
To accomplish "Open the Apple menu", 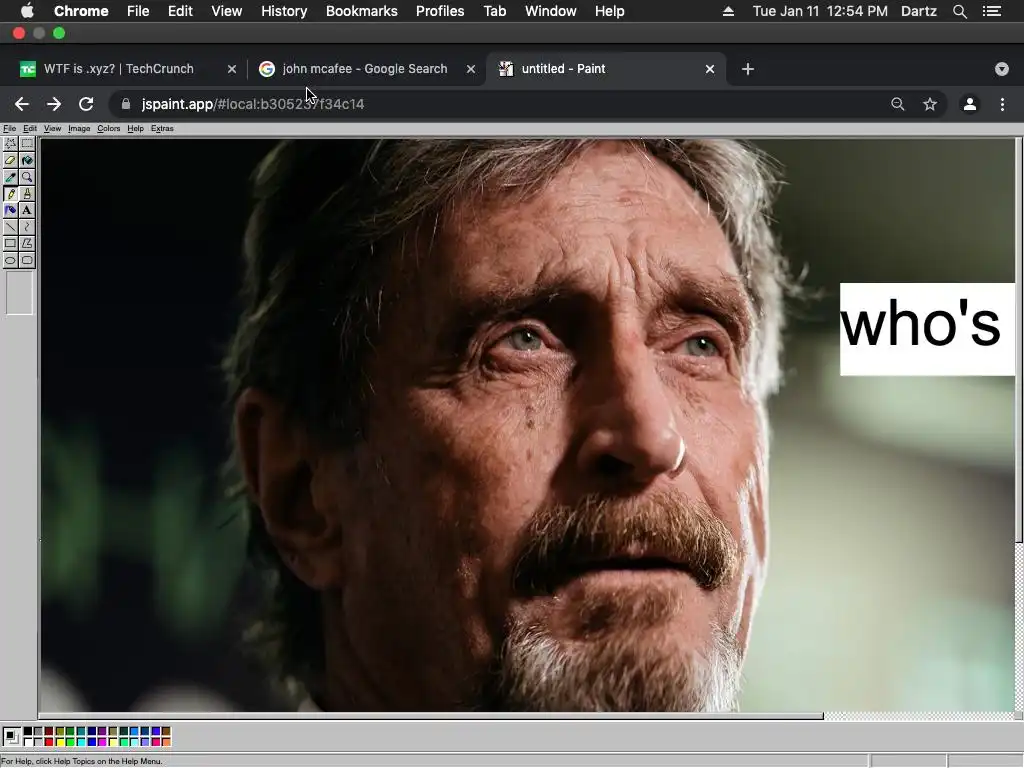I will coord(27,11).
